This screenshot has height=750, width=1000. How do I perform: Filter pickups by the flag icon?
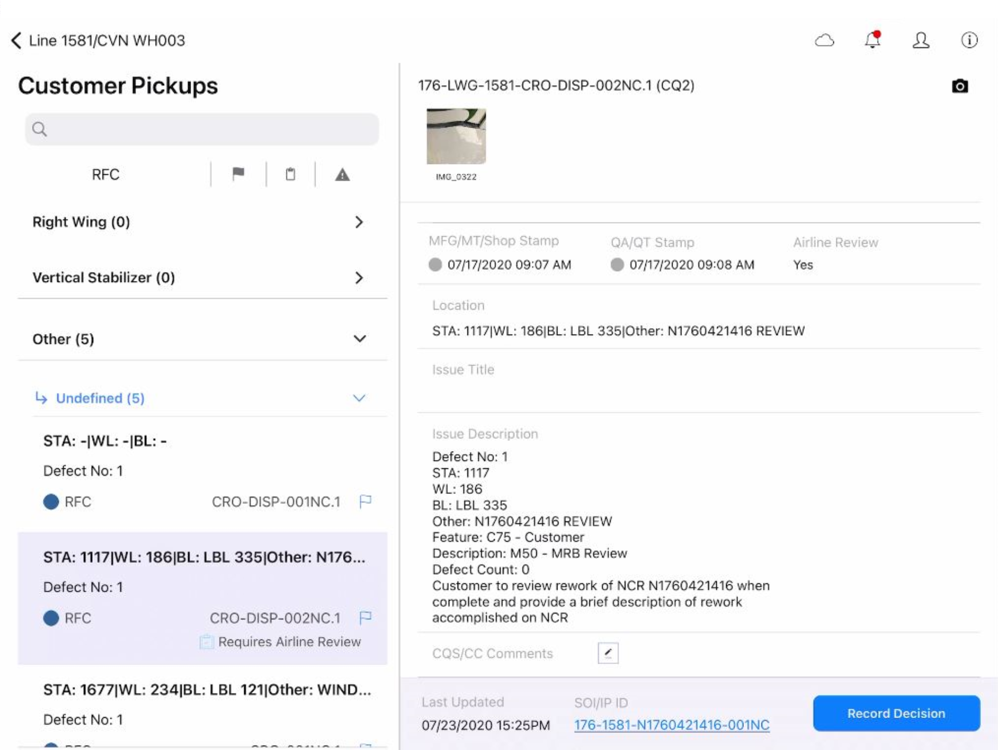239,174
